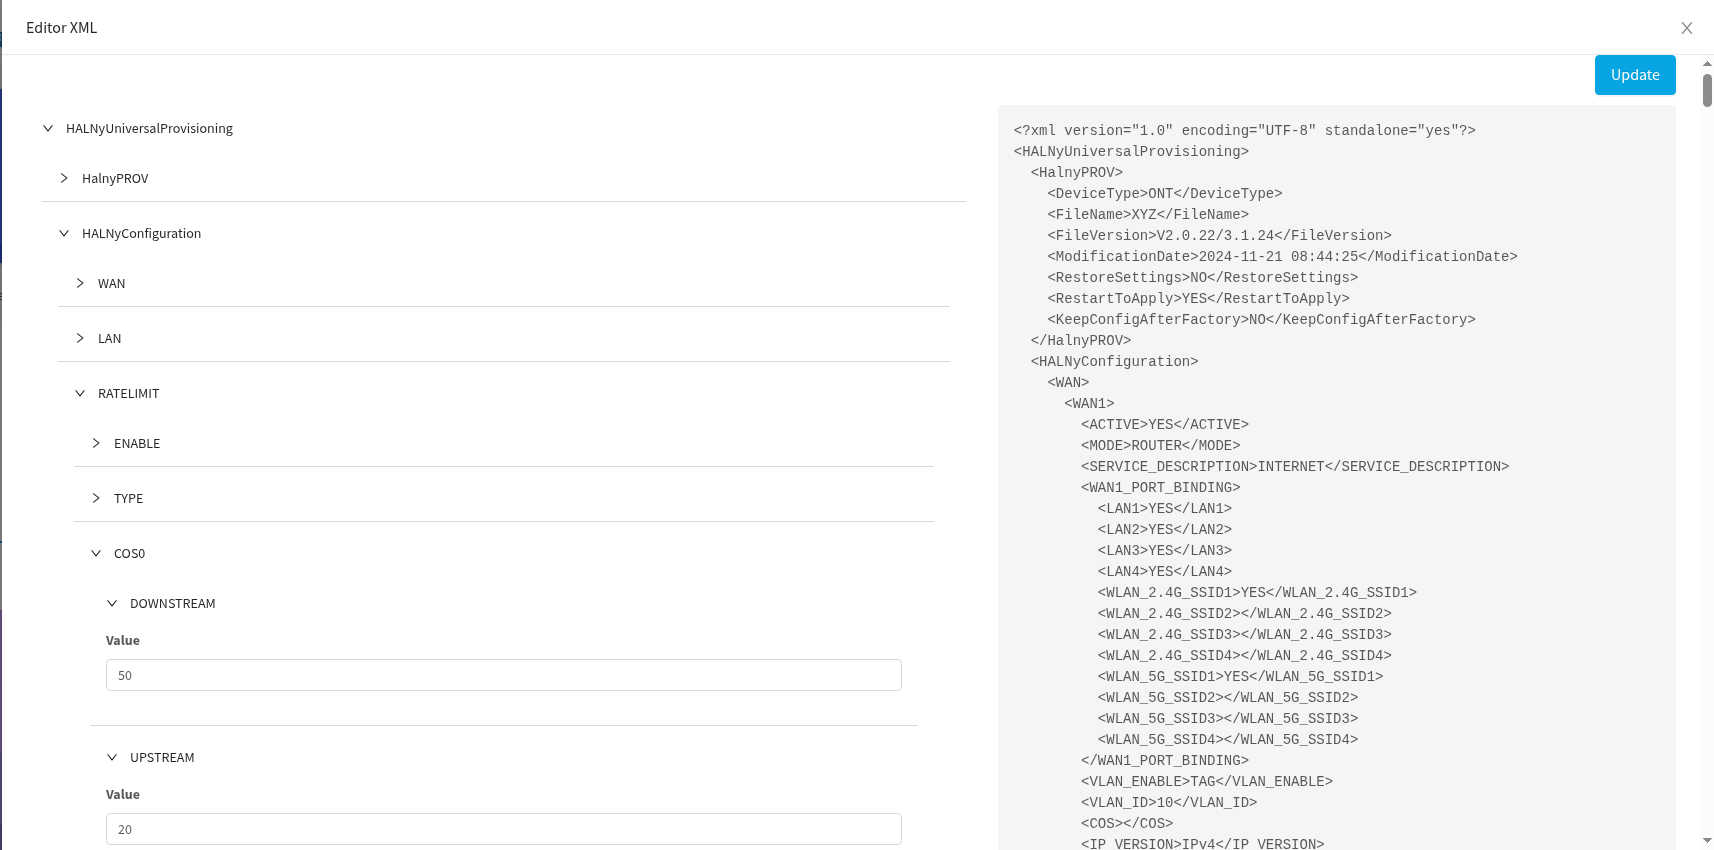Click the VLAN_ID line in XML preview
The image size is (1714, 850).
(x=1168, y=802)
